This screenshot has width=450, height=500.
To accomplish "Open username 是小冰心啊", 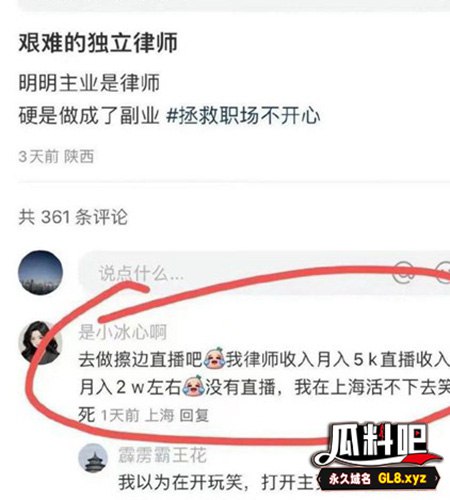I will [122, 332].
